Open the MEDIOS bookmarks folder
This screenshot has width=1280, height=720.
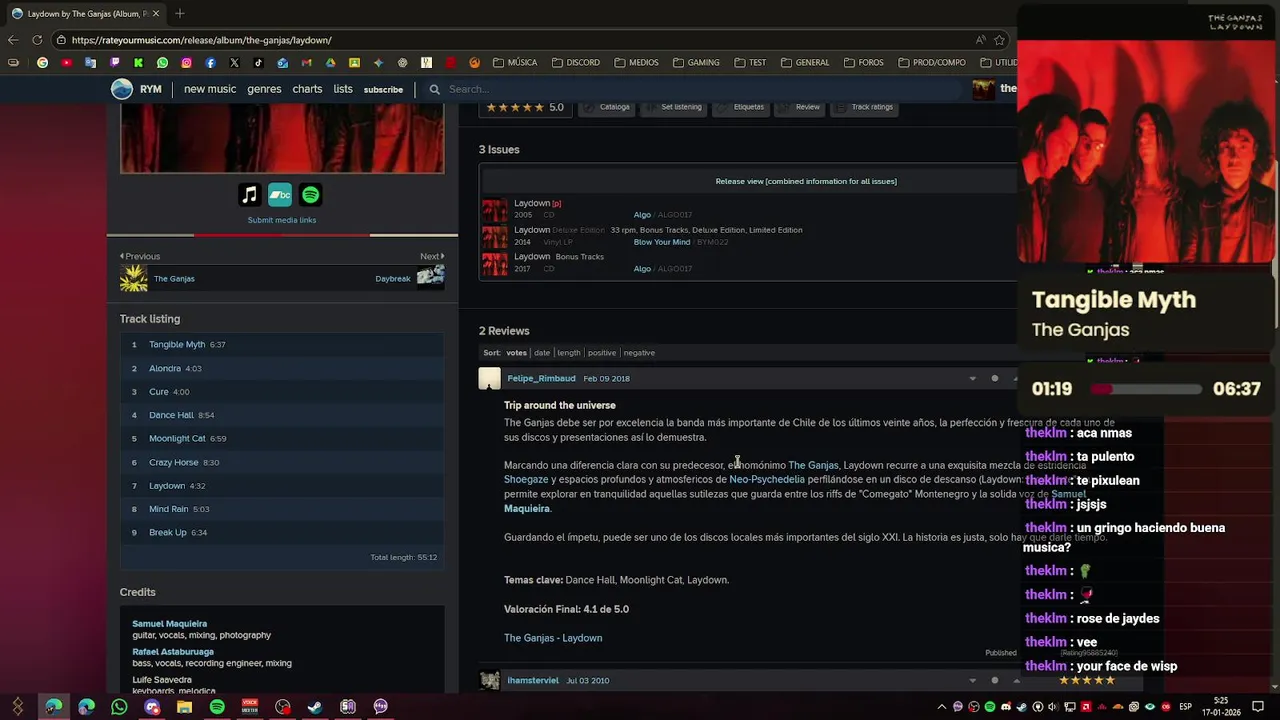coord(636,62)
